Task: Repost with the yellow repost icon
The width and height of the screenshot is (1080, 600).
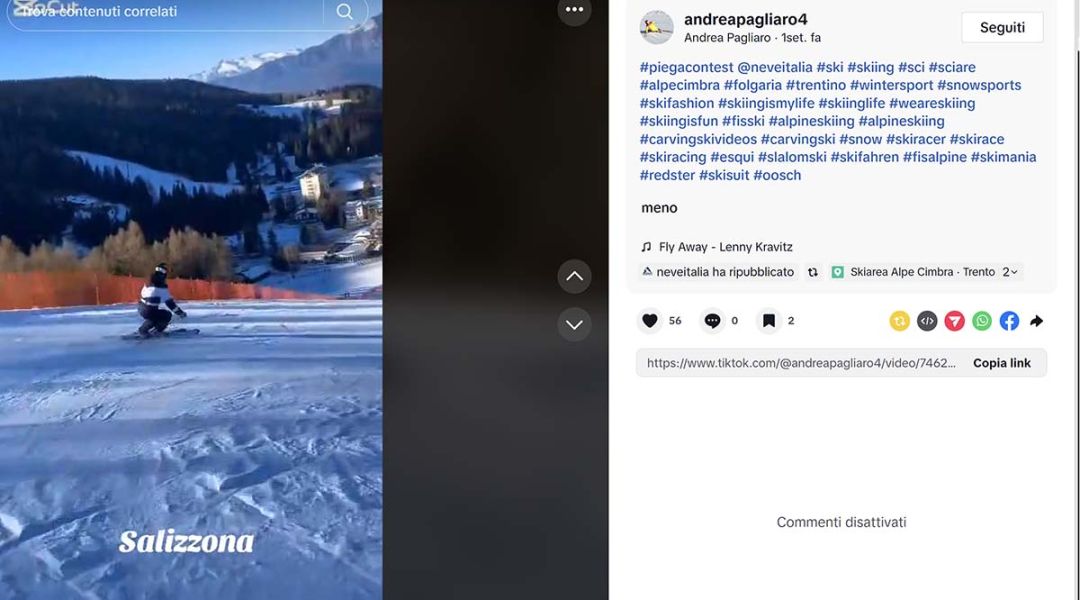Action: click(900, 321)
